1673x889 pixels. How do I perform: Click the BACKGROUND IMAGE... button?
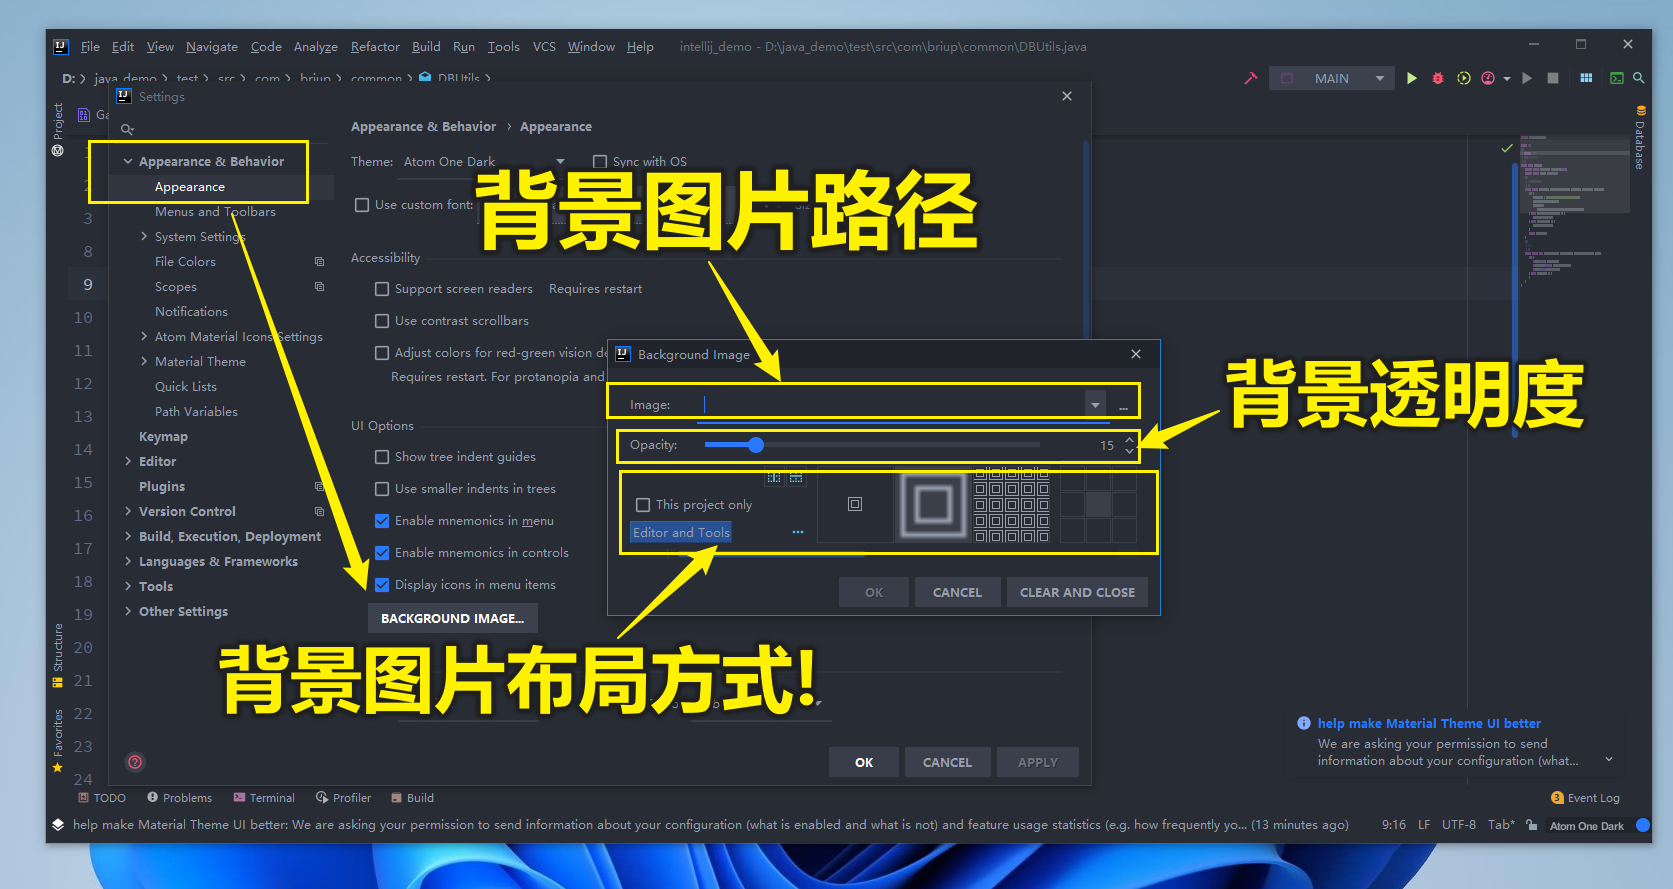pos(453,618)
